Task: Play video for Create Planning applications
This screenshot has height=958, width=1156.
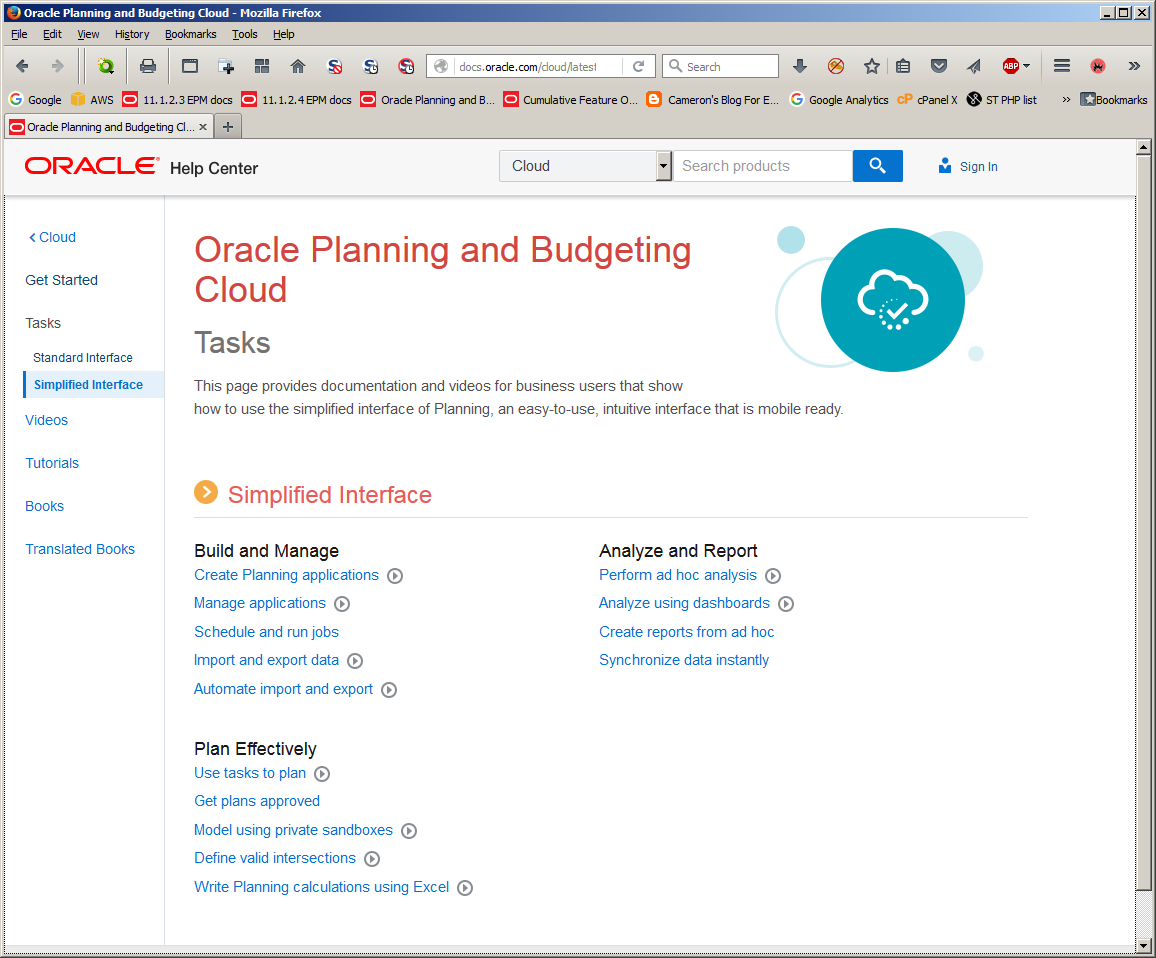Action: pos(395,576)
